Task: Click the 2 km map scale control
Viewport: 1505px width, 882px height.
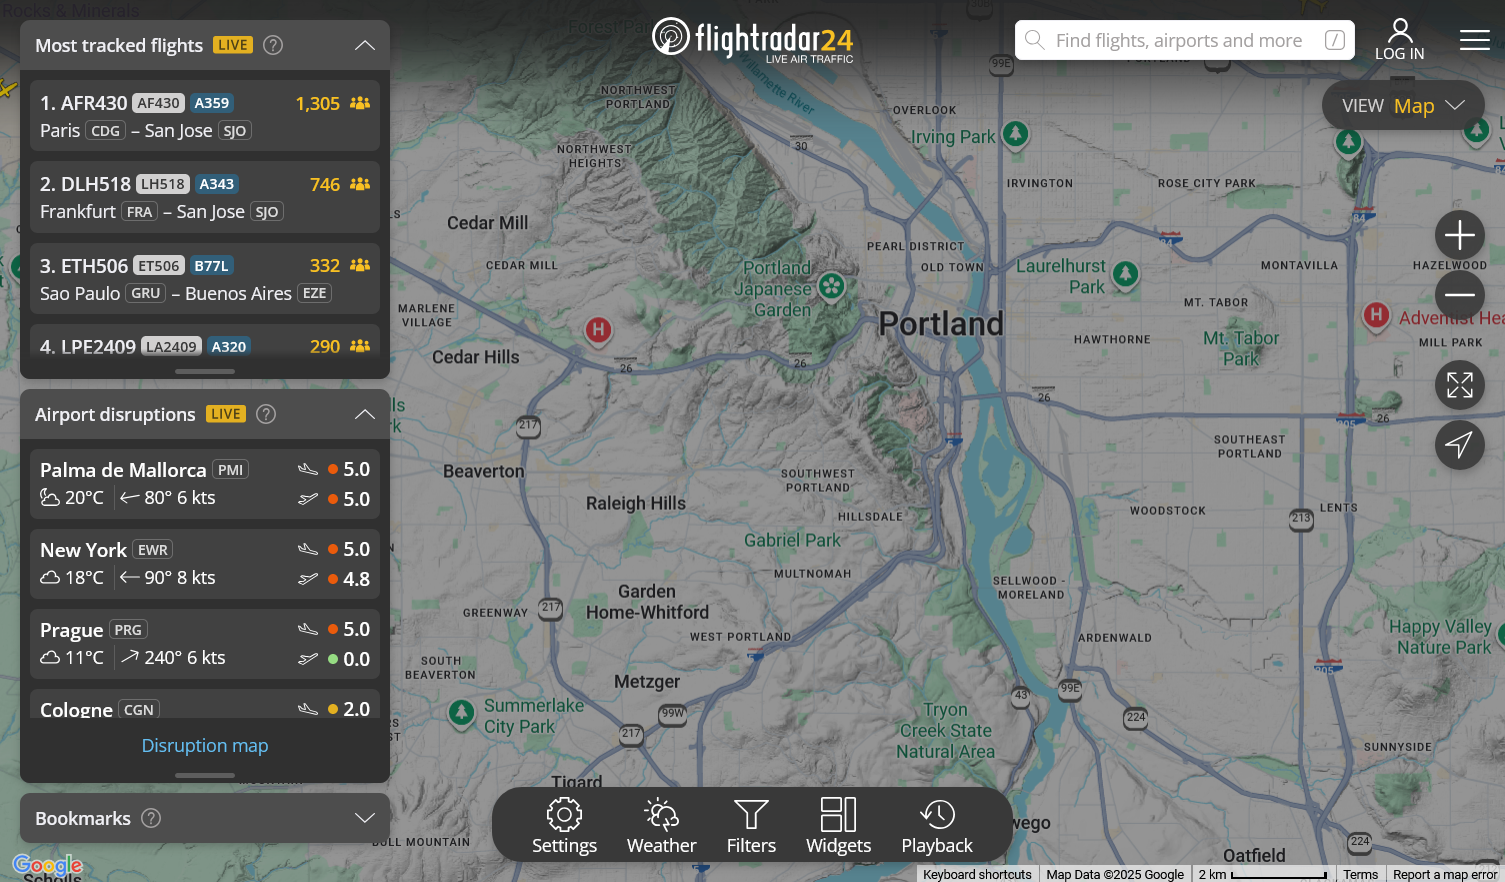Action: point(1263,874)
